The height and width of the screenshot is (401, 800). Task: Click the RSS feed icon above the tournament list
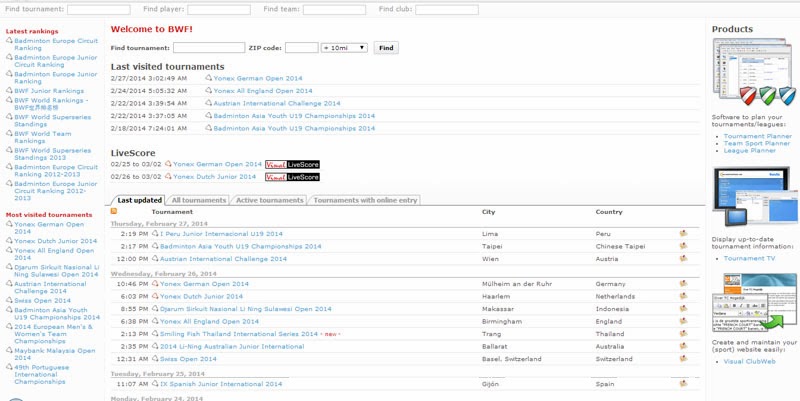pos(114,211)
